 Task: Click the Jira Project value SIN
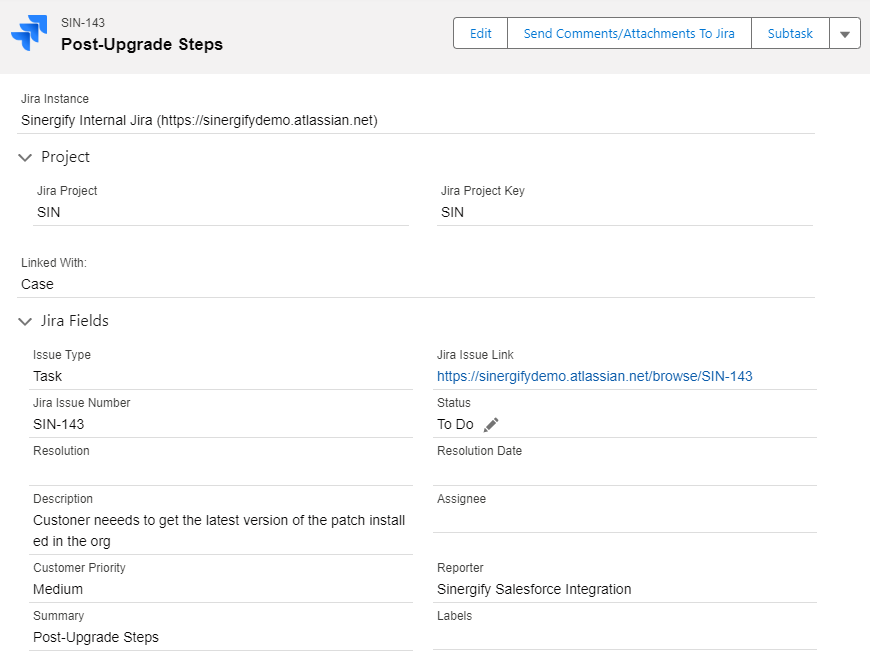point(49,213)
